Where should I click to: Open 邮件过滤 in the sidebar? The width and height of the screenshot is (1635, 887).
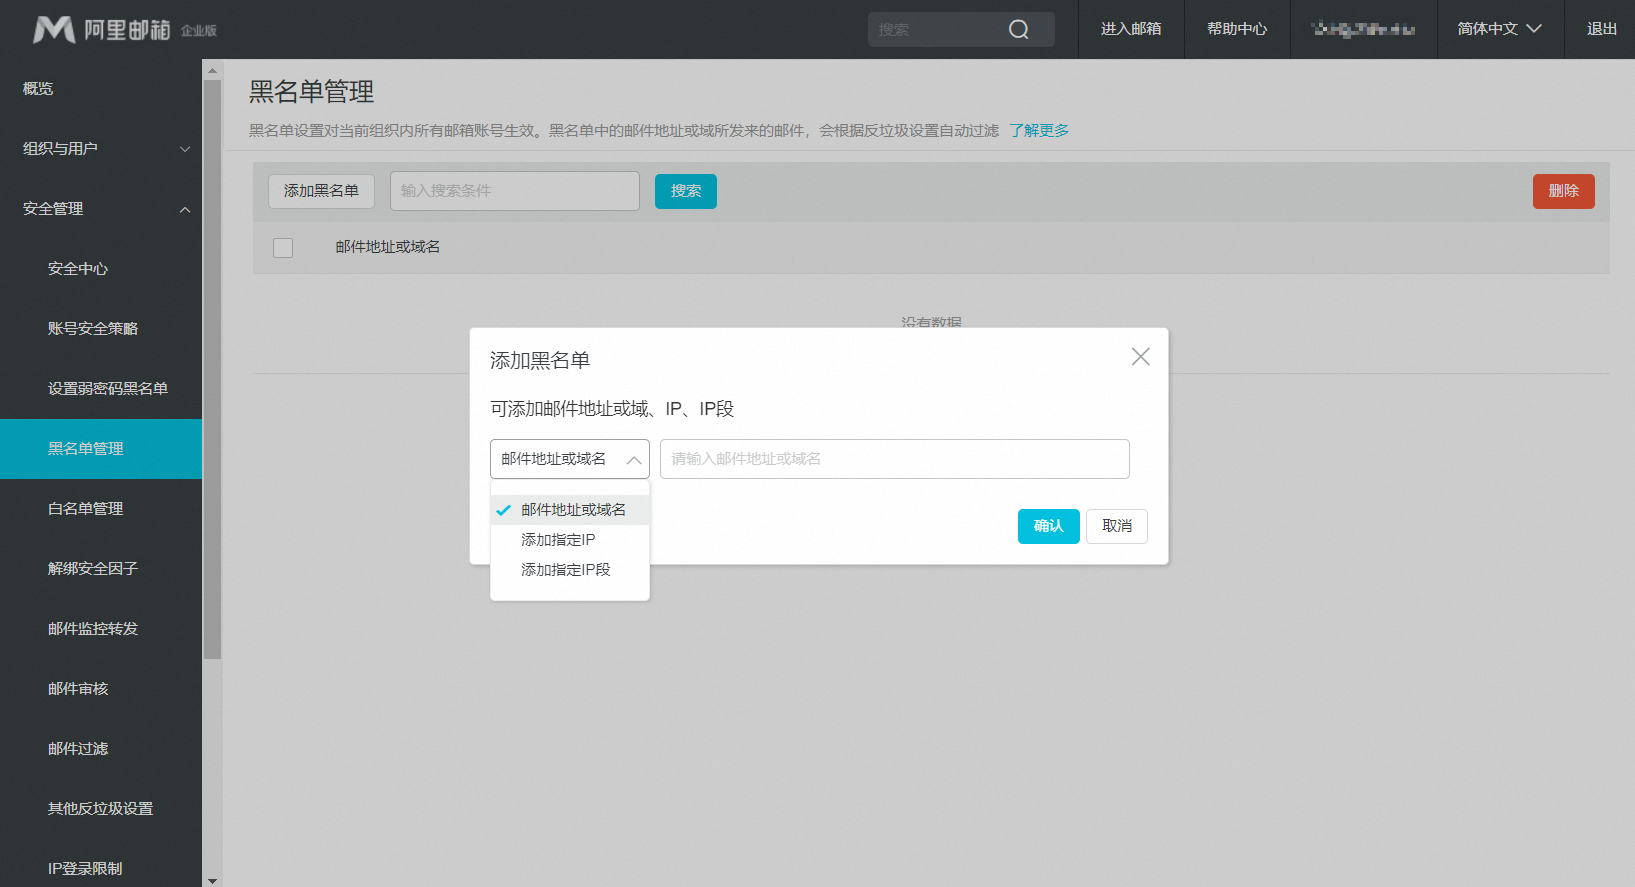pos(78,749)
